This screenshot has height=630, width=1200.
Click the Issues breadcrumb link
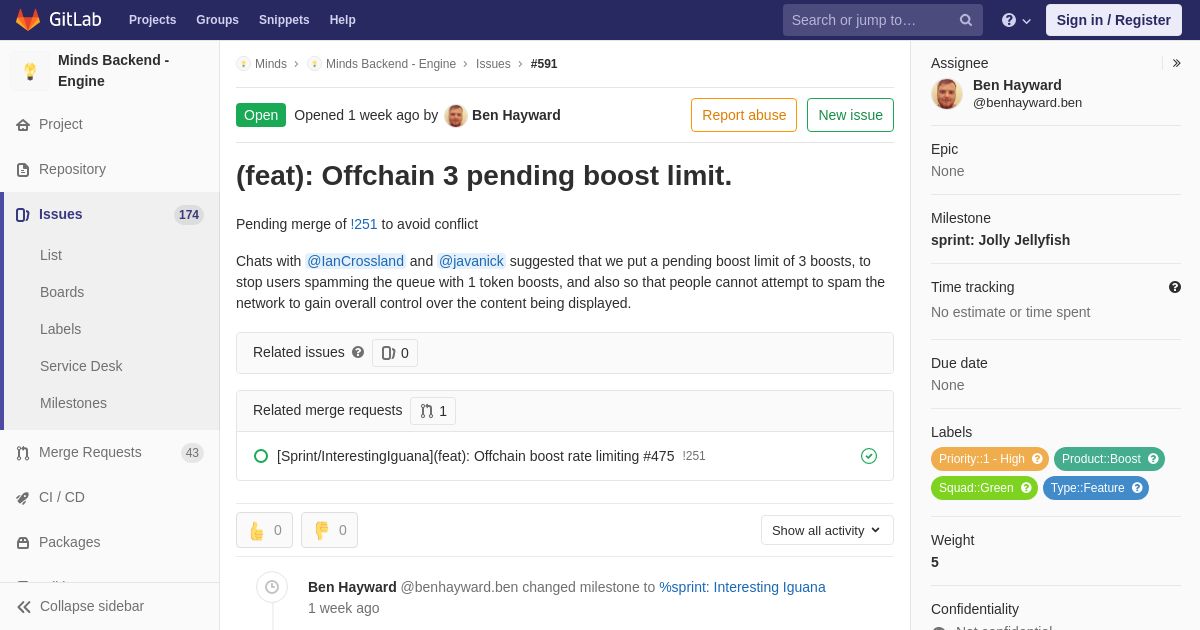click(x=493, y=64)
